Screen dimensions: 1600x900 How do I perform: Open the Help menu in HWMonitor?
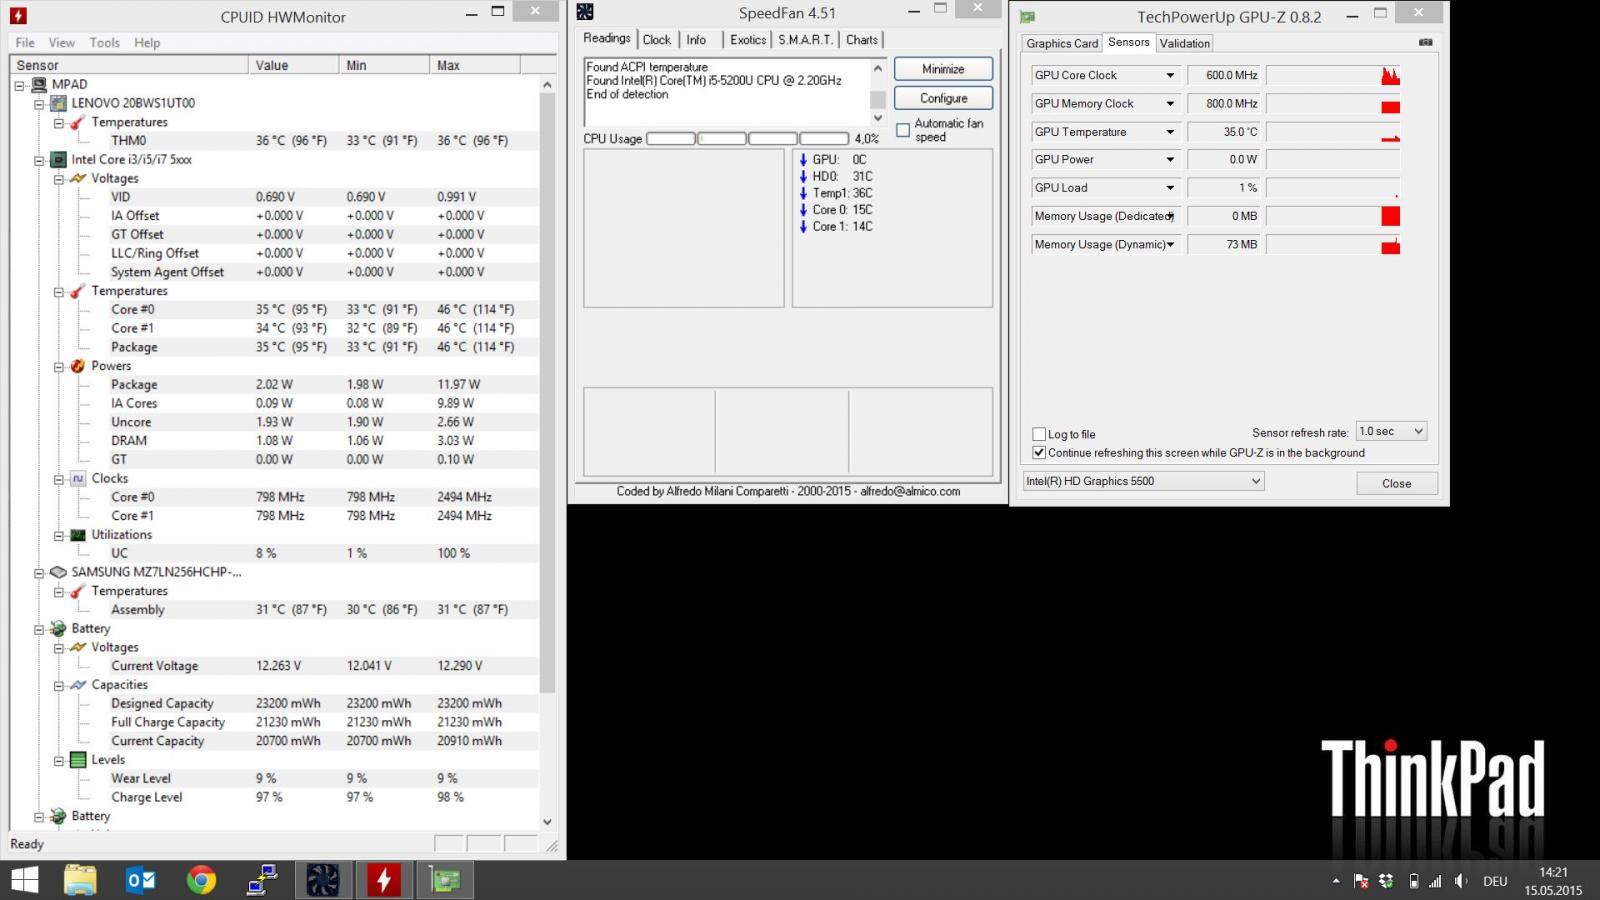pyautogui.click(x=147, y=43)
